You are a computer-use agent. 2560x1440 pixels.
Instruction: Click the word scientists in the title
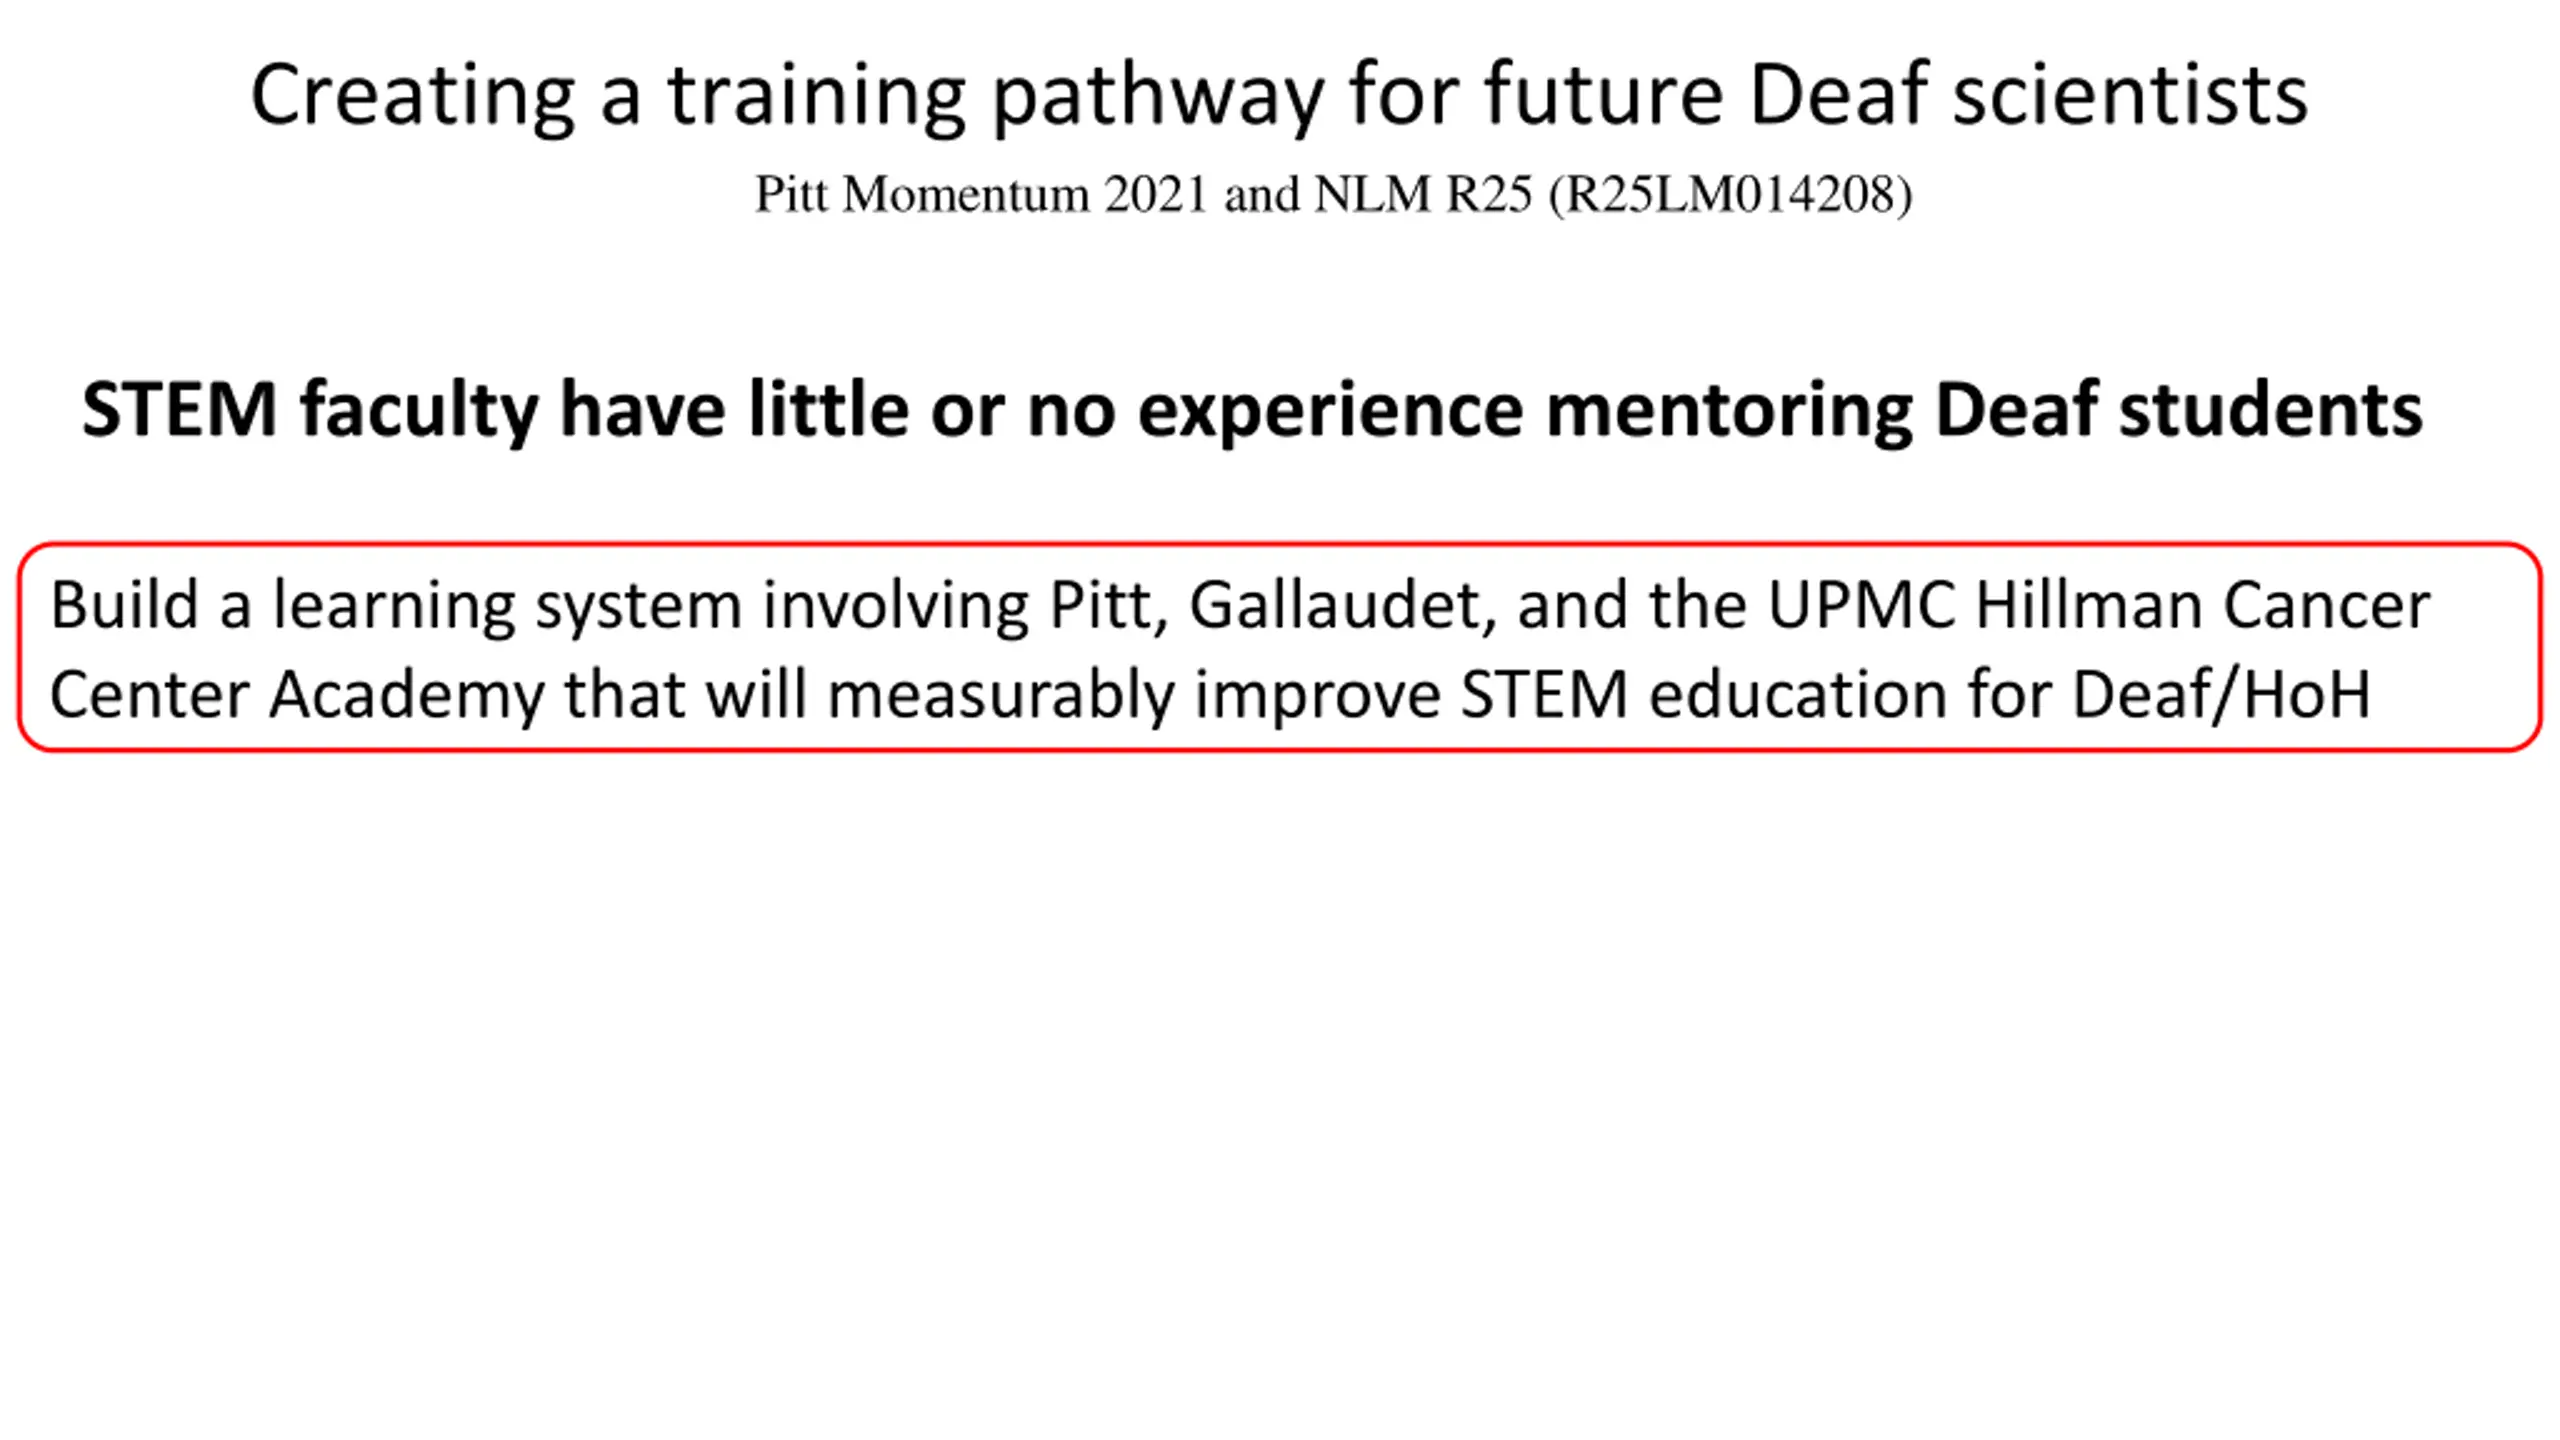tap(2130, 96)
